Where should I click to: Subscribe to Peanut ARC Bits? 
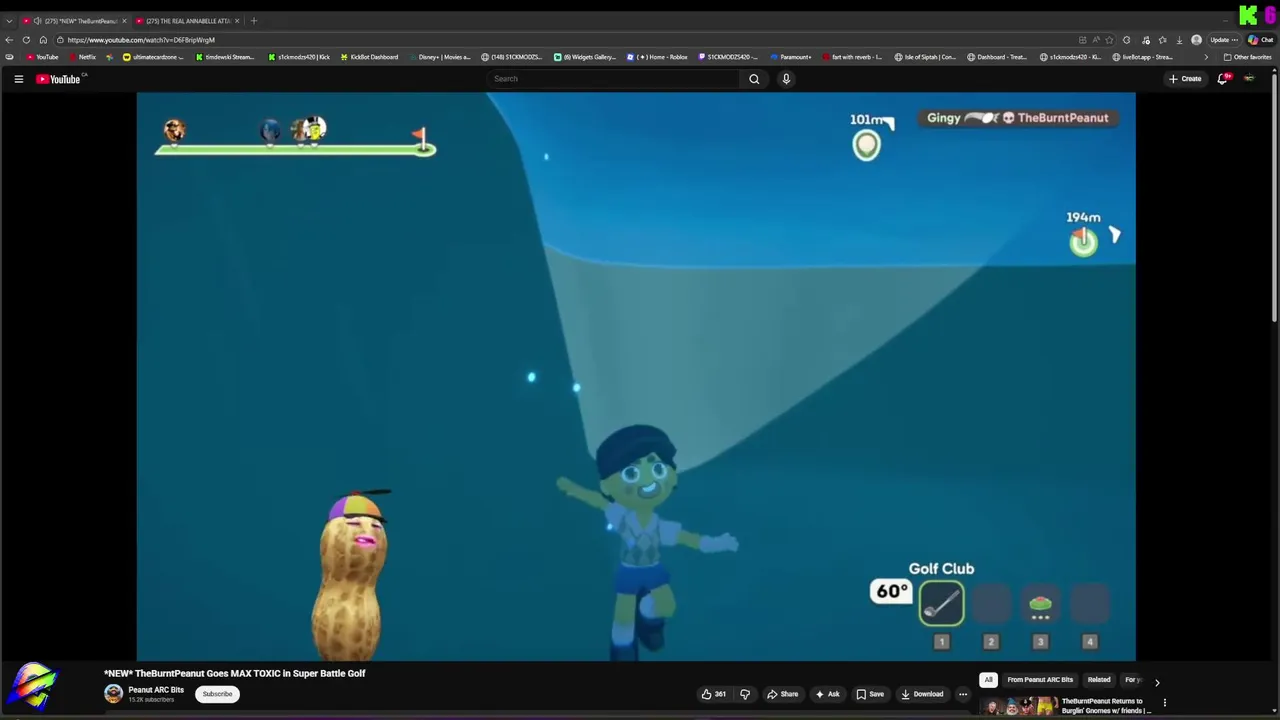coord(217,694)
